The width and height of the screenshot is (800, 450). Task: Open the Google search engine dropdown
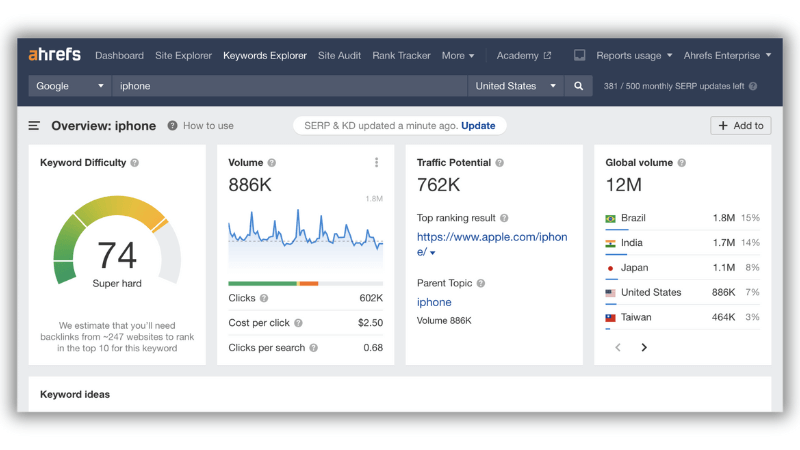69,86
